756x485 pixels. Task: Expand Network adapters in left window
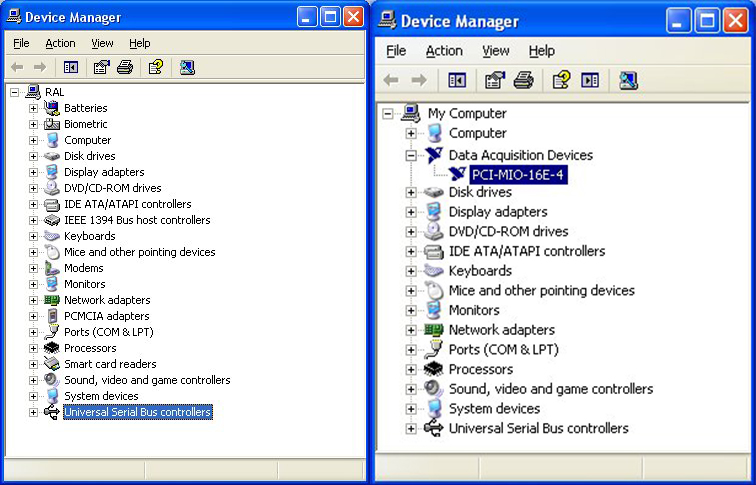point(33,300)
